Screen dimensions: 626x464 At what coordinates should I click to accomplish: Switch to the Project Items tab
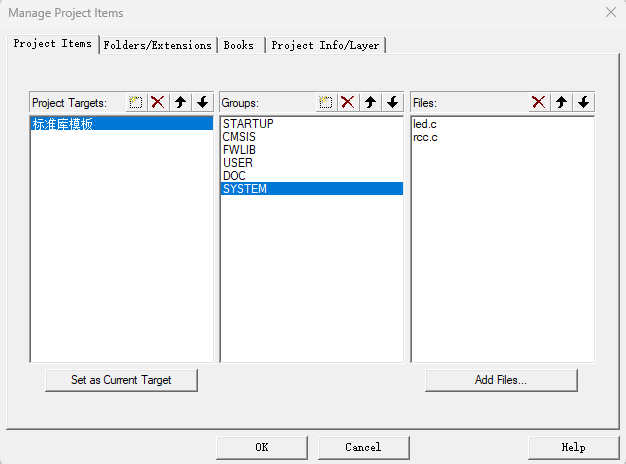(53, 44)
